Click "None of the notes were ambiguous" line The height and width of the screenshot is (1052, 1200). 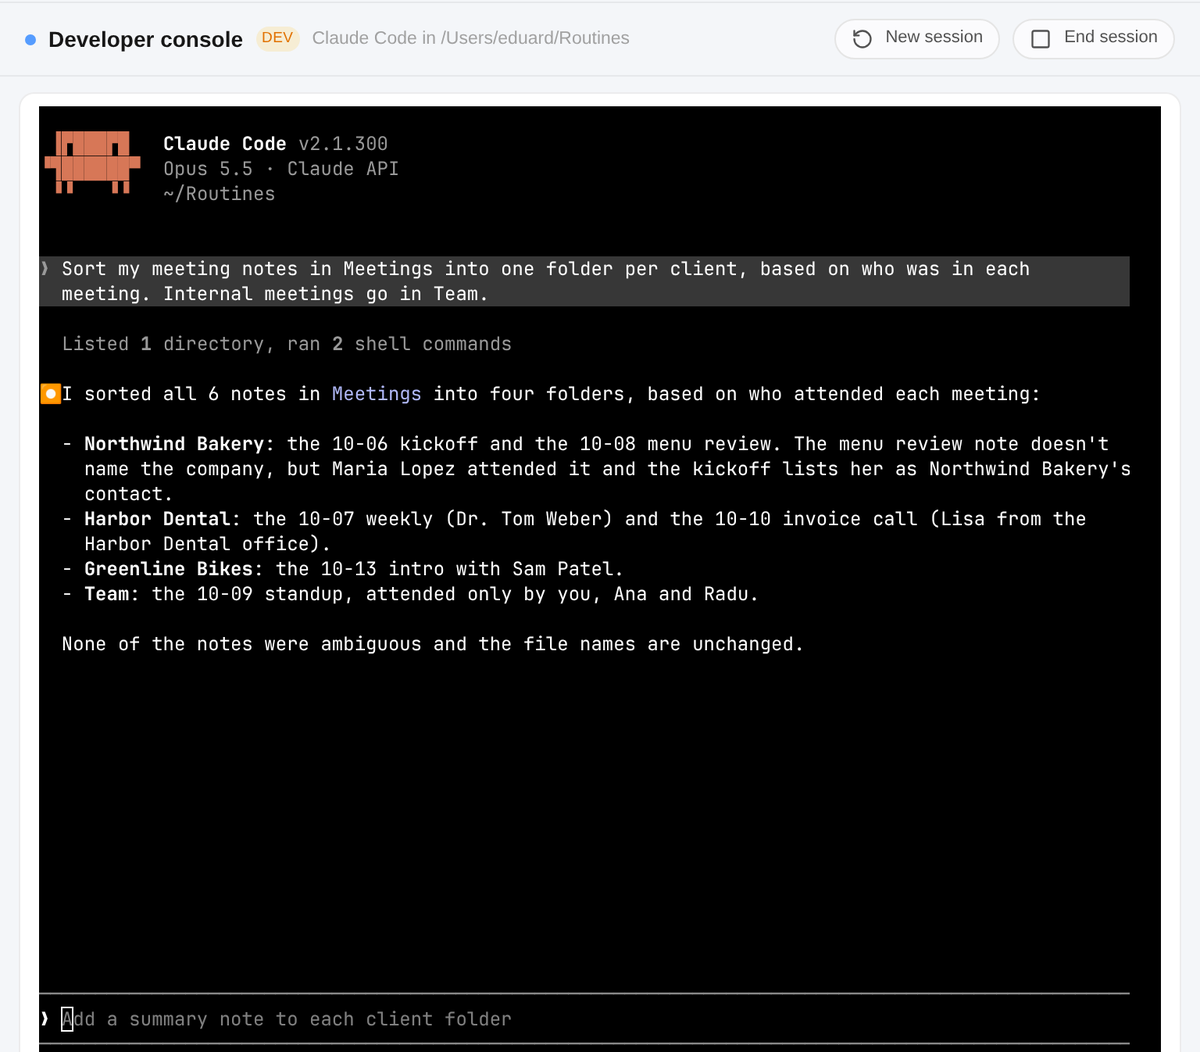pos(433,644)
